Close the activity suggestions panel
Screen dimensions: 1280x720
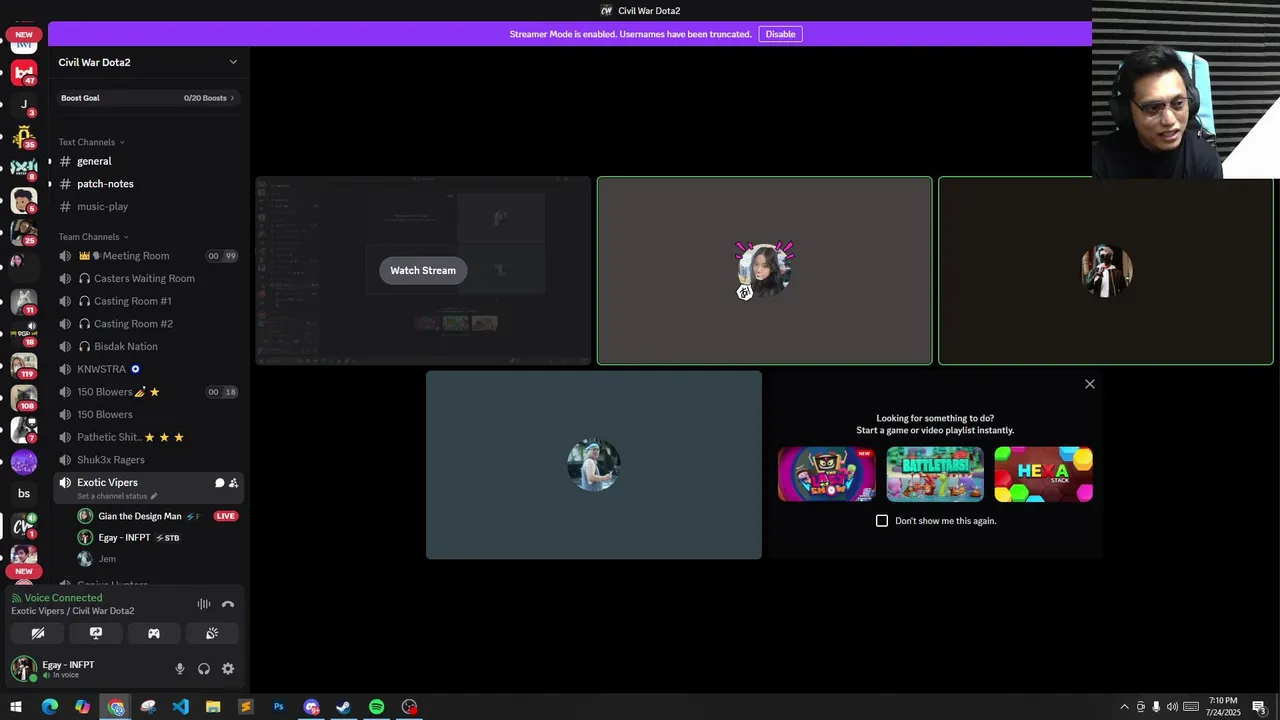tap(1090, 384)
